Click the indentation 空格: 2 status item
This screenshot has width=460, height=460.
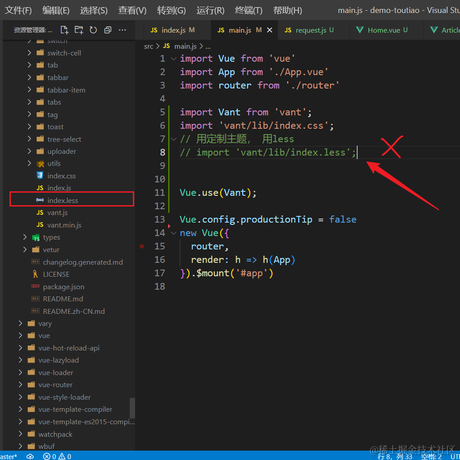tap(431, 456)
